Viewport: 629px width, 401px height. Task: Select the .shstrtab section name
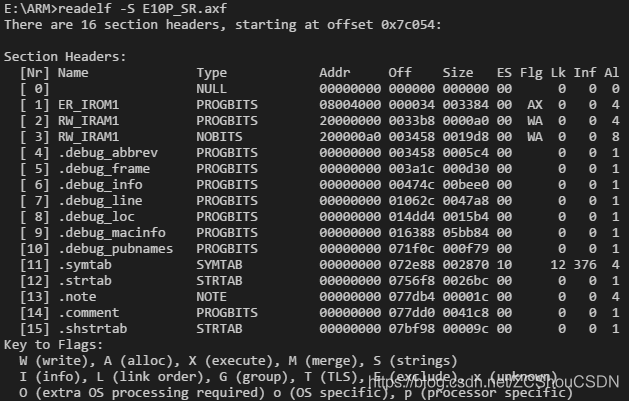(x=92, y=328)
